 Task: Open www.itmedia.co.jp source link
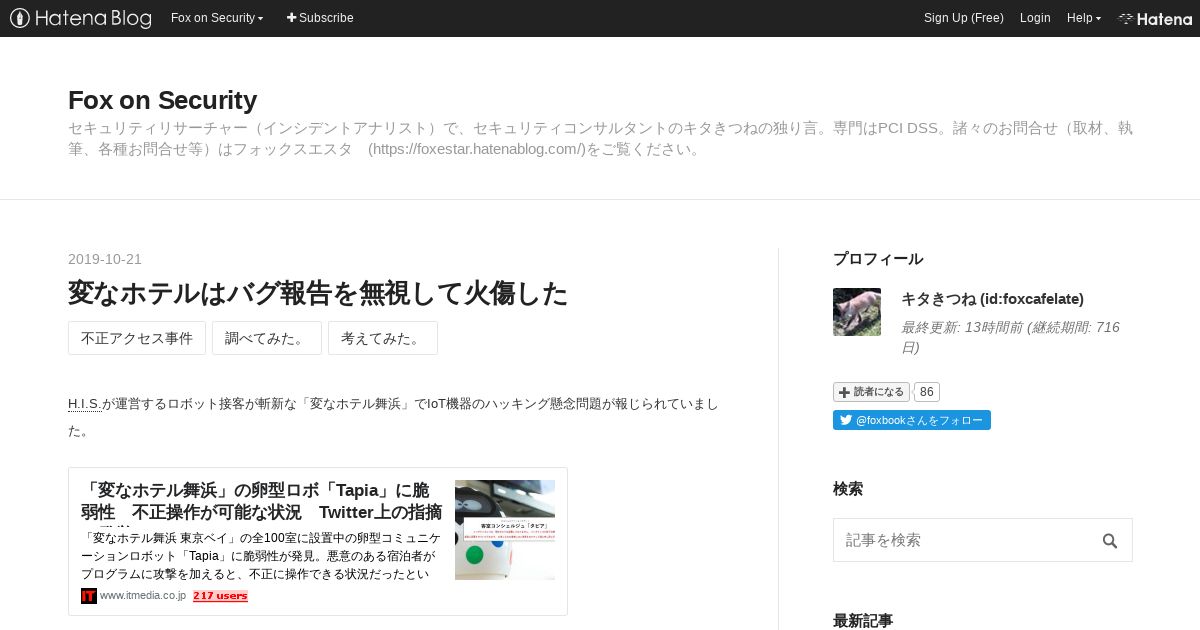point(143,596)
